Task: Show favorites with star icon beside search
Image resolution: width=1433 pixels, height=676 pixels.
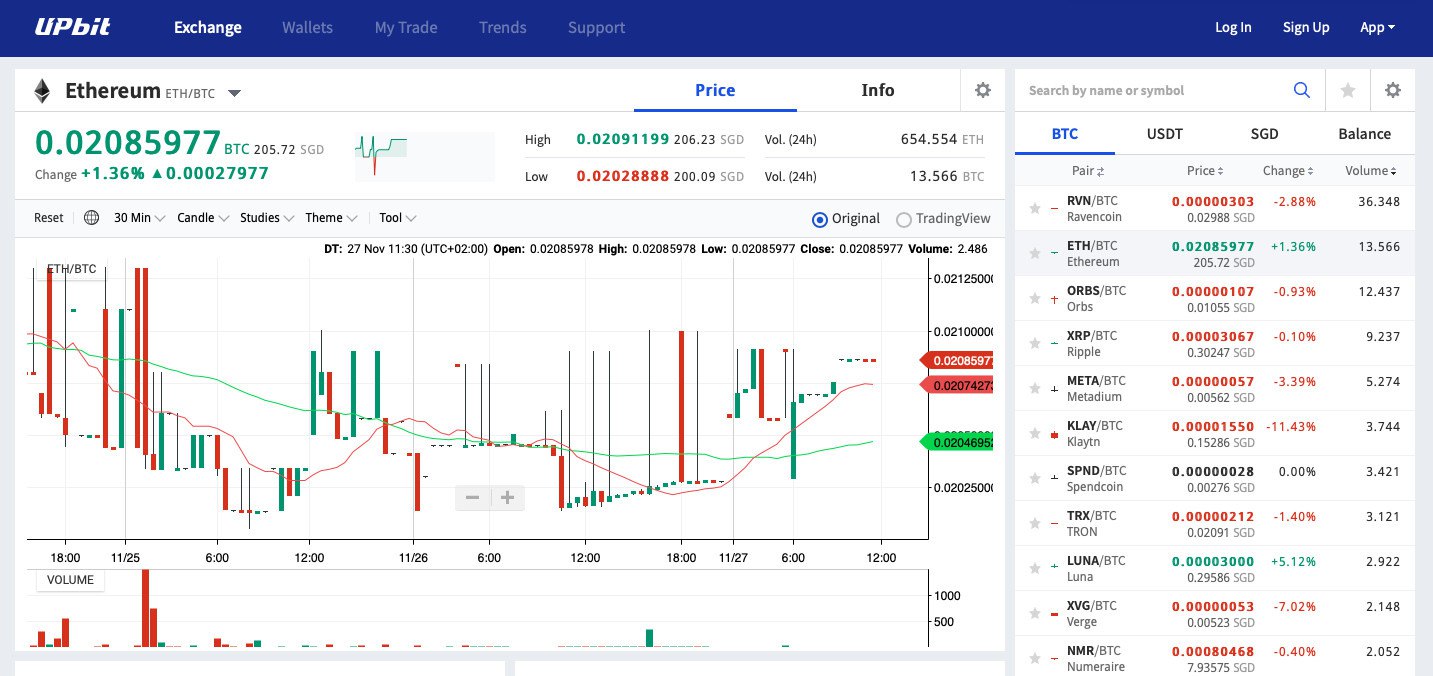Action: click(x=1348, y=90)
